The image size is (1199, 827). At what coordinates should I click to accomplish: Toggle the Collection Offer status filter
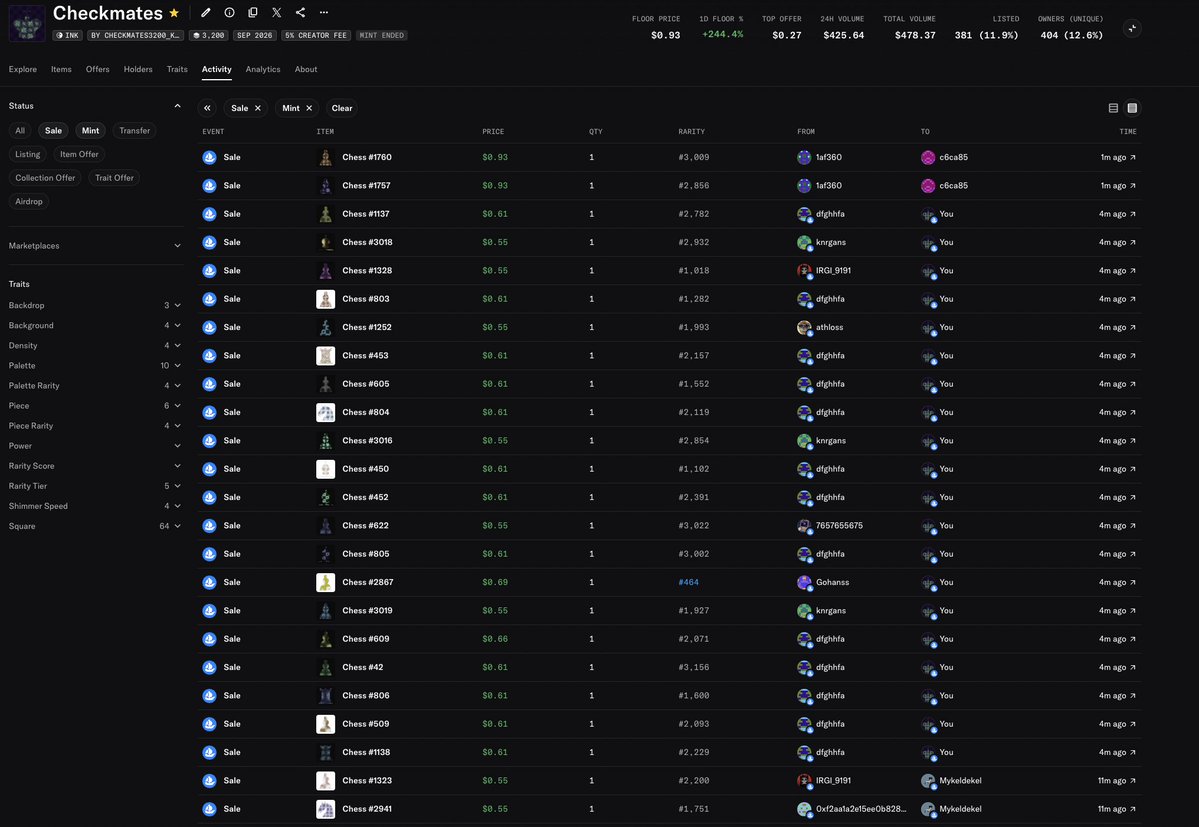click(x=45, y=178)
